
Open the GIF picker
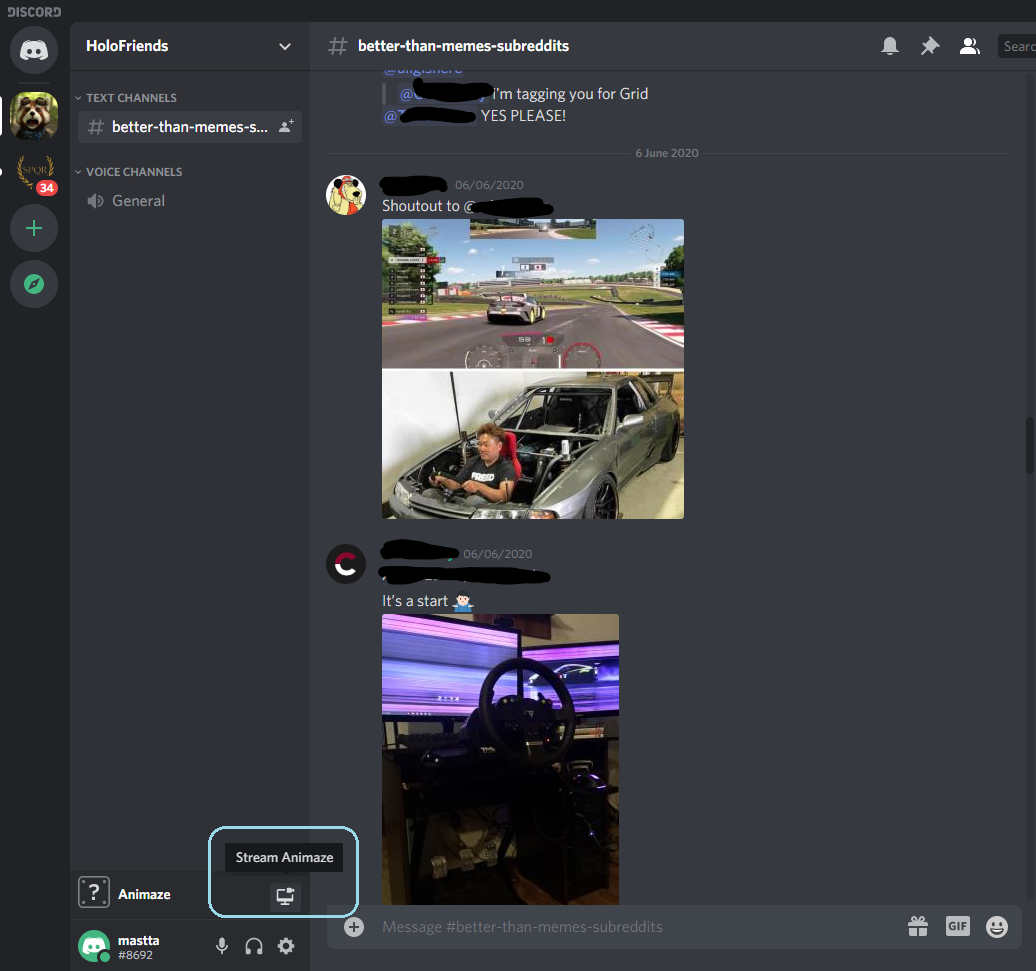click(957, 927)
